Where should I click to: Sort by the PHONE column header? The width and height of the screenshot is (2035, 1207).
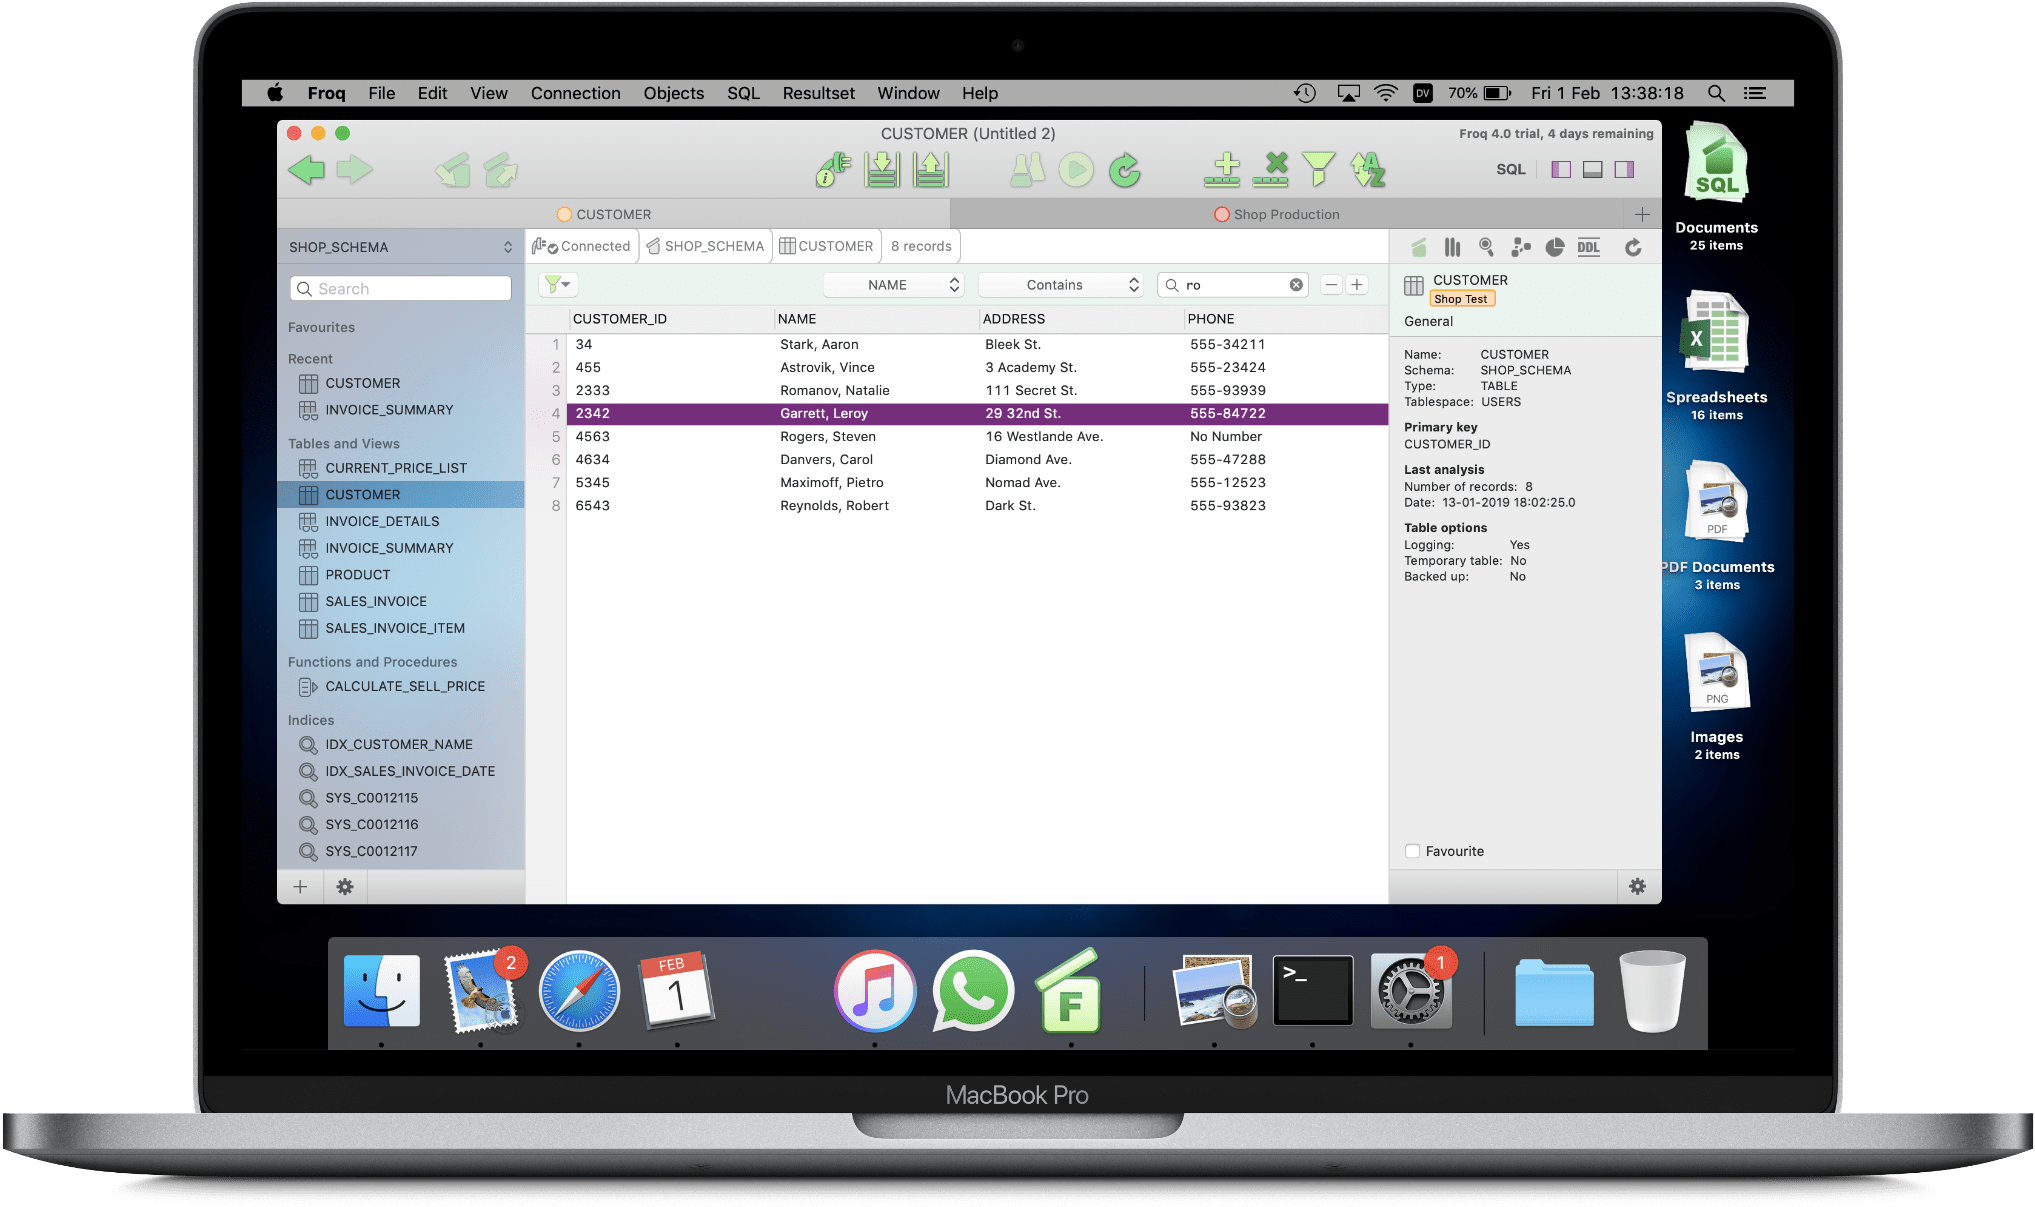(1284, 319)
